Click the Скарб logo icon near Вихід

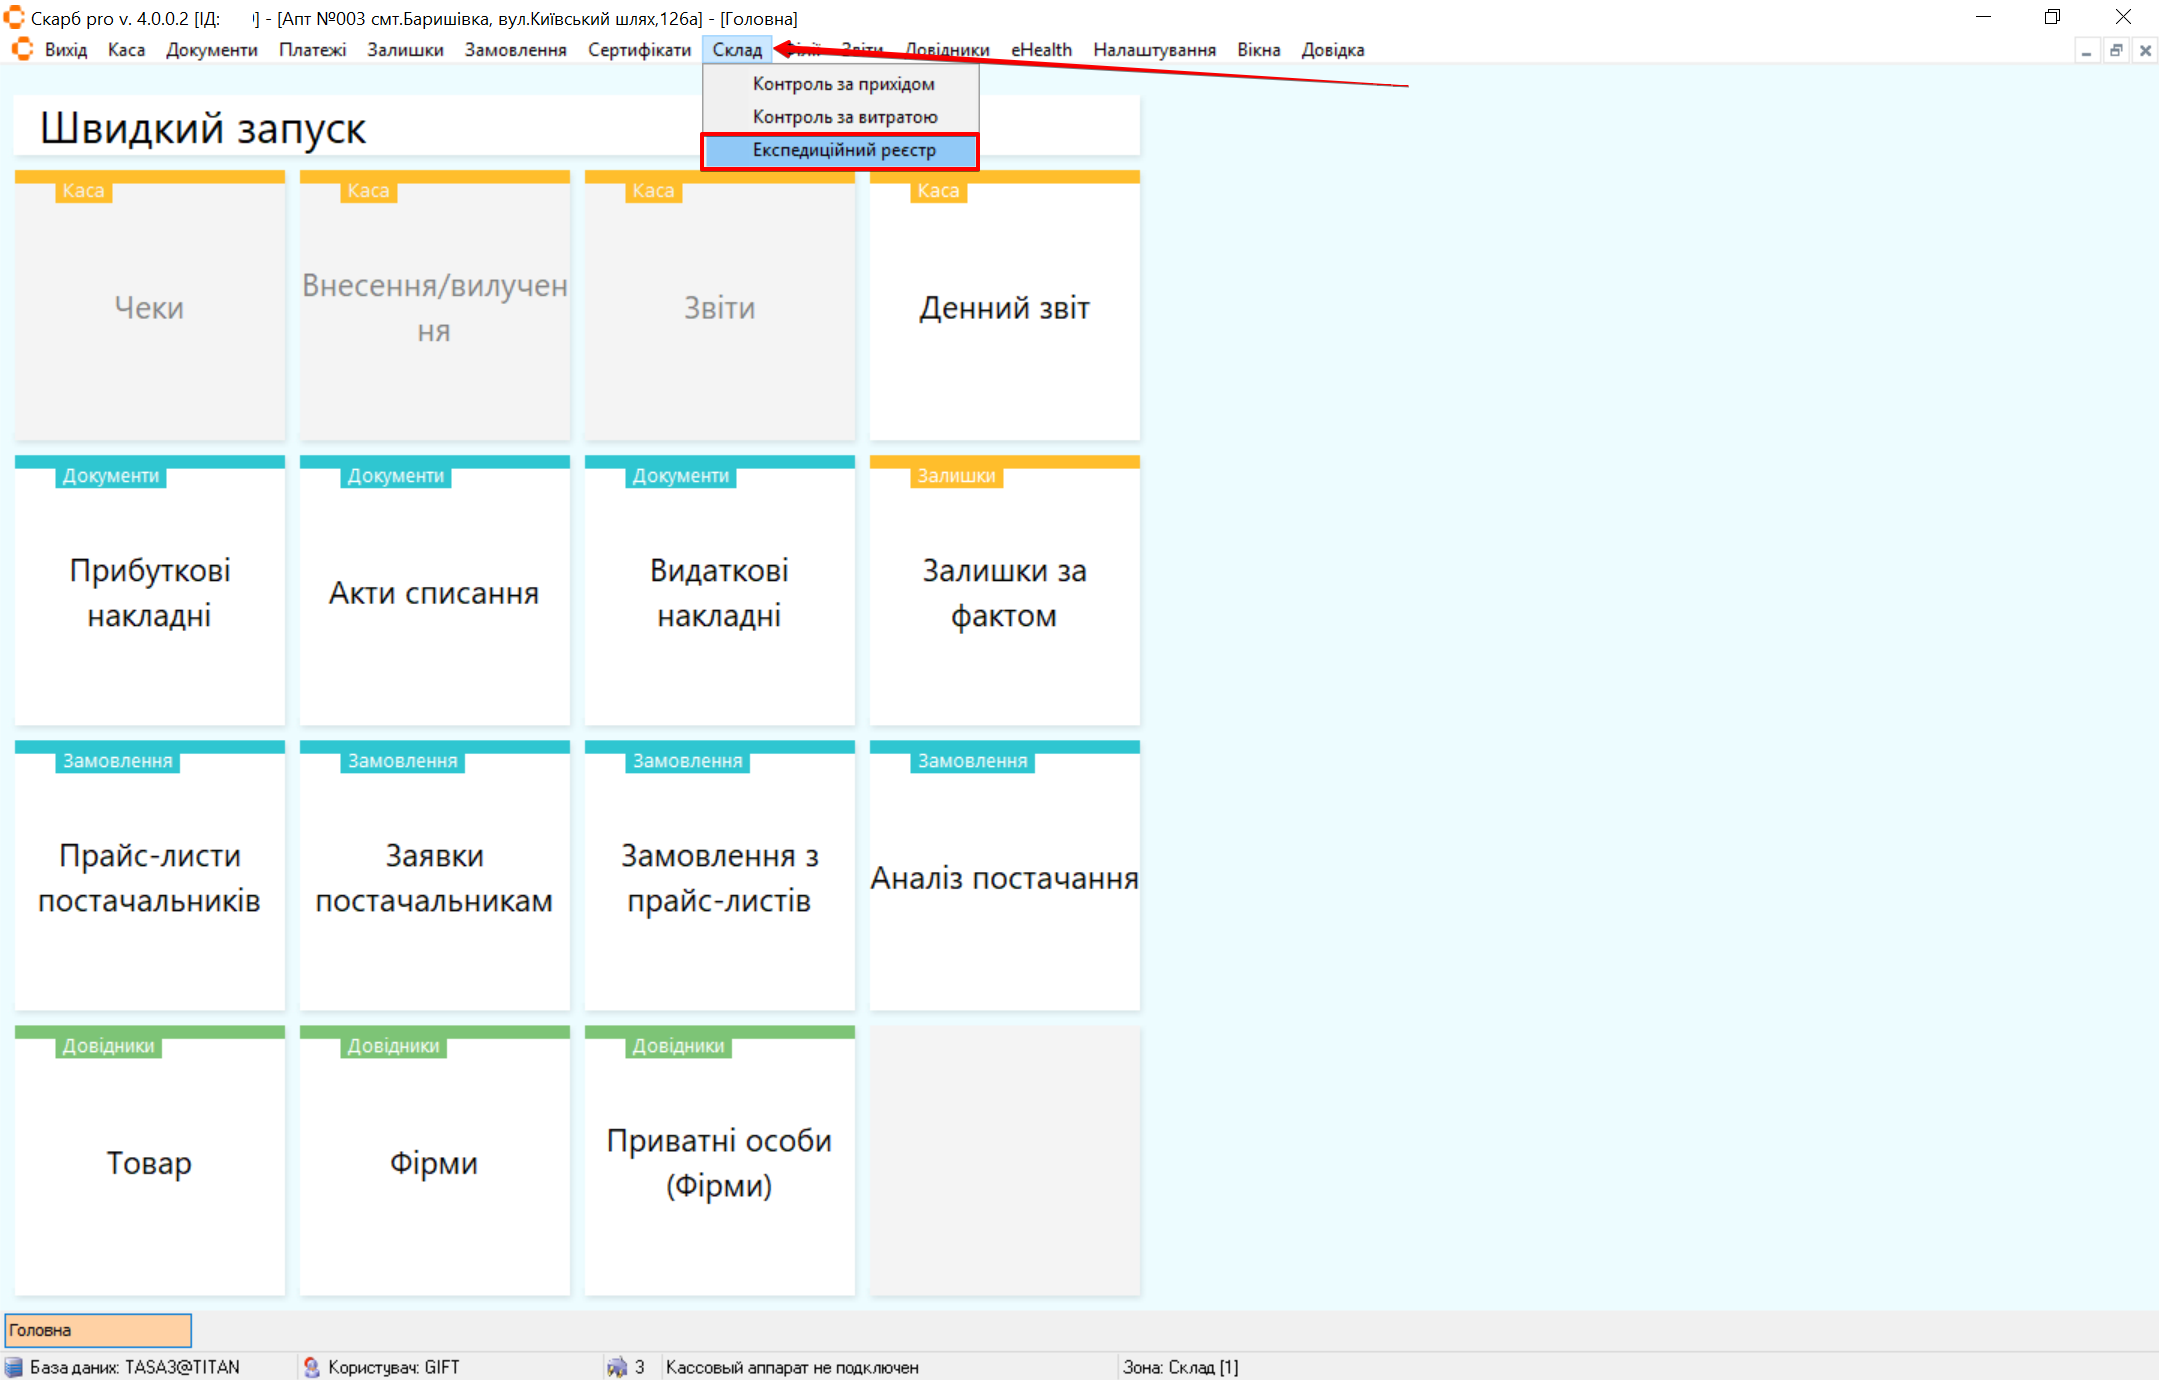coord(22,49)
